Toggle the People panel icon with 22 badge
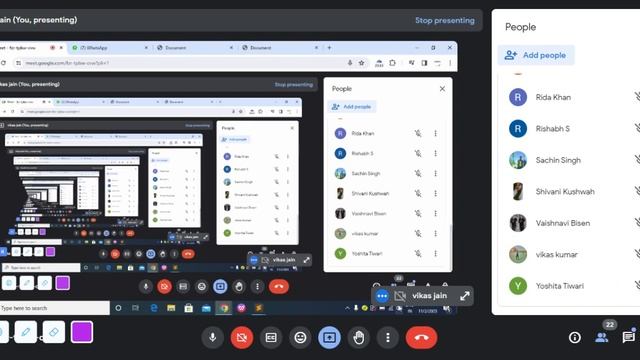640x360 pixels. (x=602, y=338)
